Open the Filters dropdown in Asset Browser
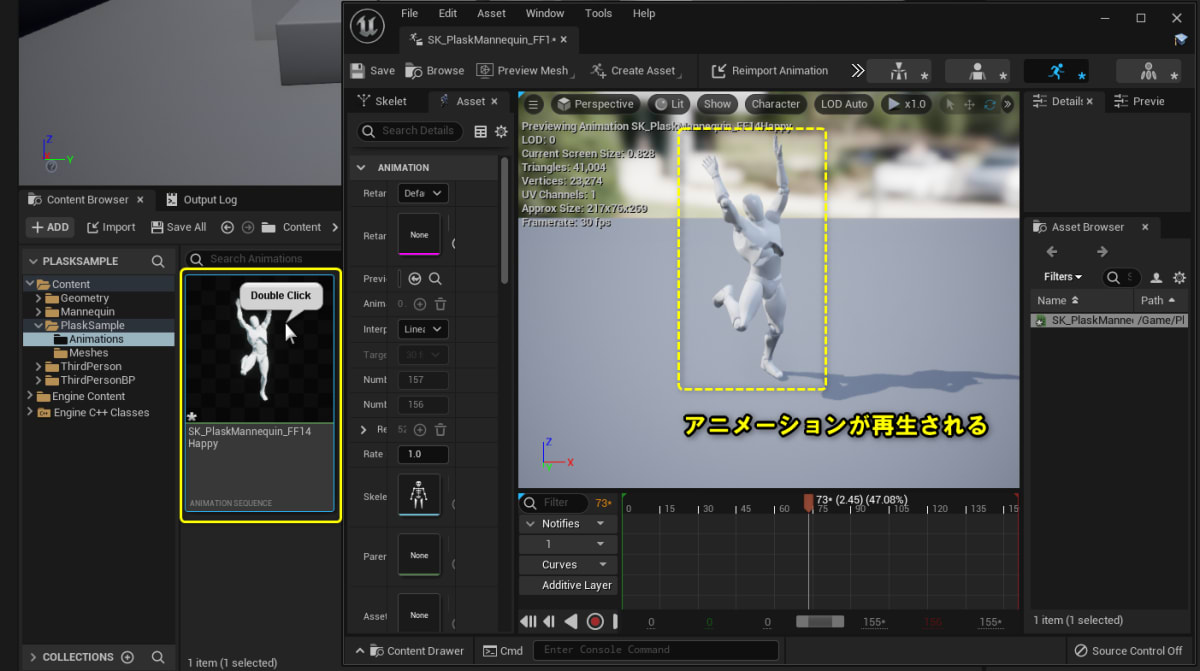The width and height of the screenshot is (1200, 671). click(1063, 277)
